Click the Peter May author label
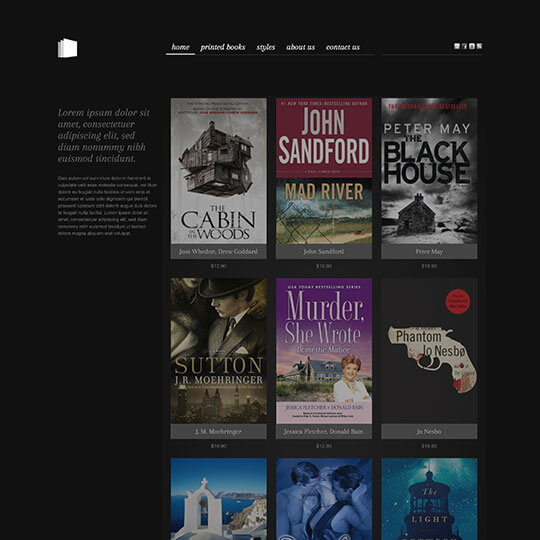 (429, 252)
